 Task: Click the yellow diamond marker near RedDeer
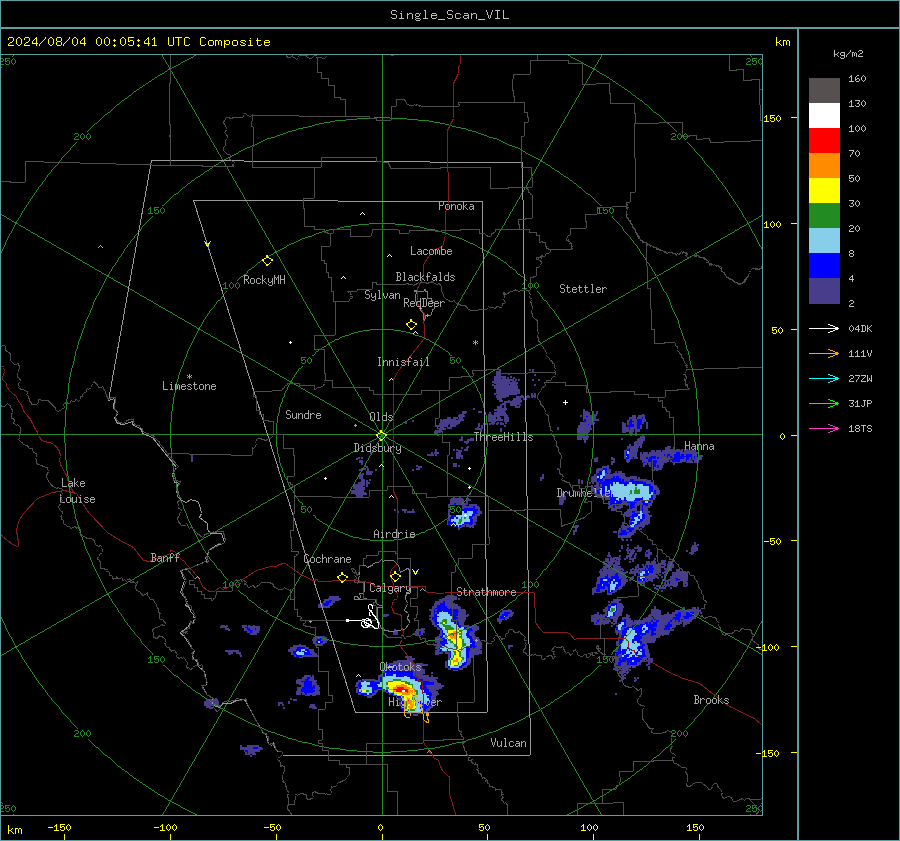point(411,325)
